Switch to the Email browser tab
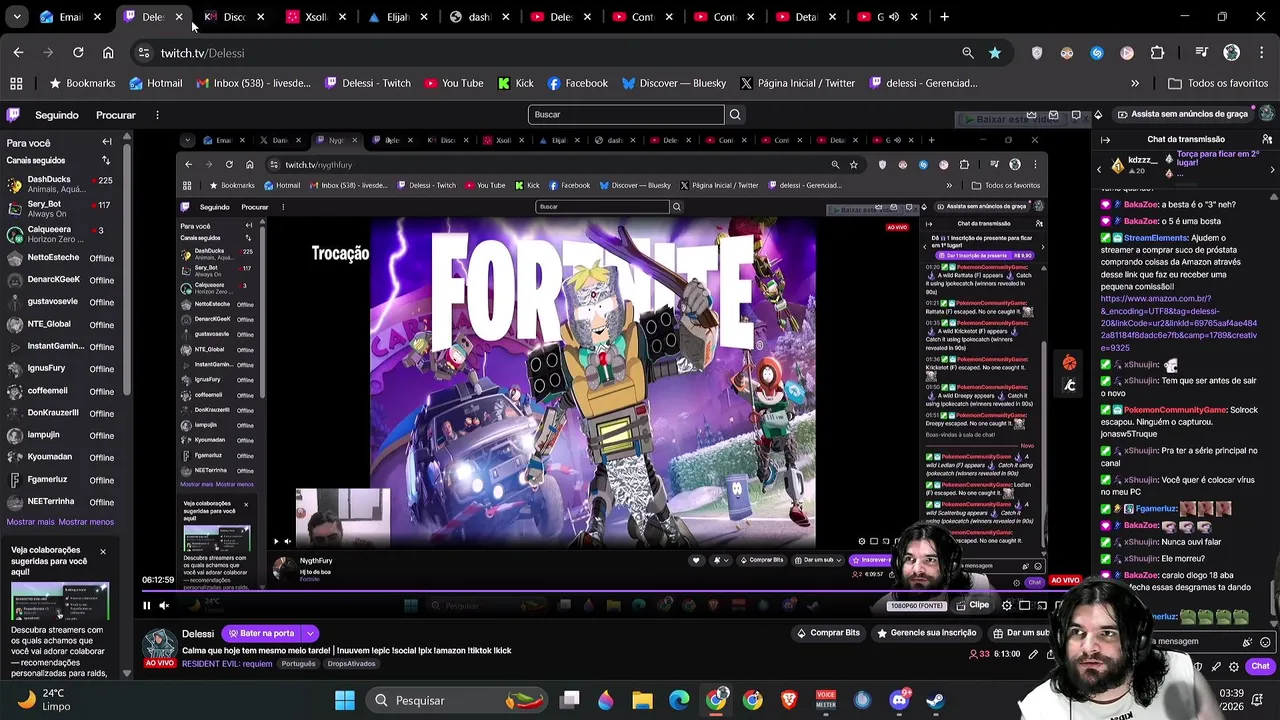The width and height of the screenshot is (1280, 720). (x=70, y=17)
